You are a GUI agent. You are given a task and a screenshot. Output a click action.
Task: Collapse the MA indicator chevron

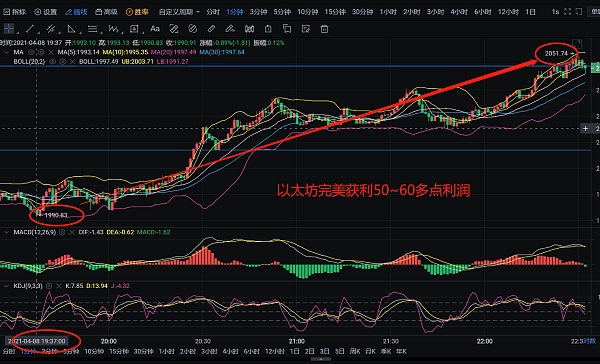(x=6, y=52)
